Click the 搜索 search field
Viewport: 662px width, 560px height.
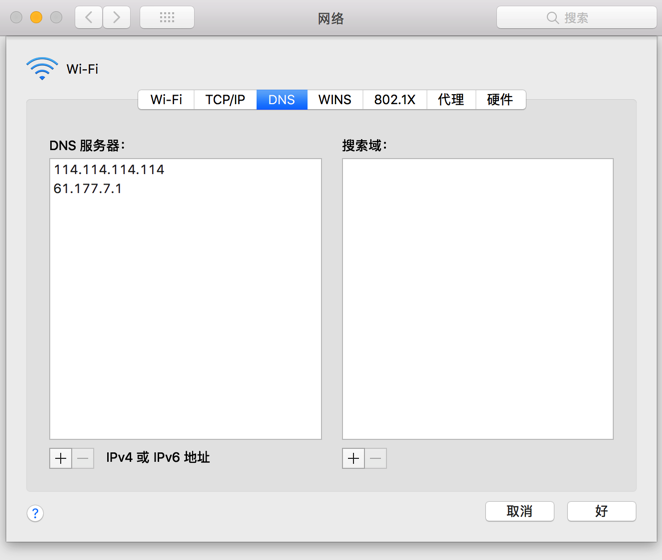(576, 17)
